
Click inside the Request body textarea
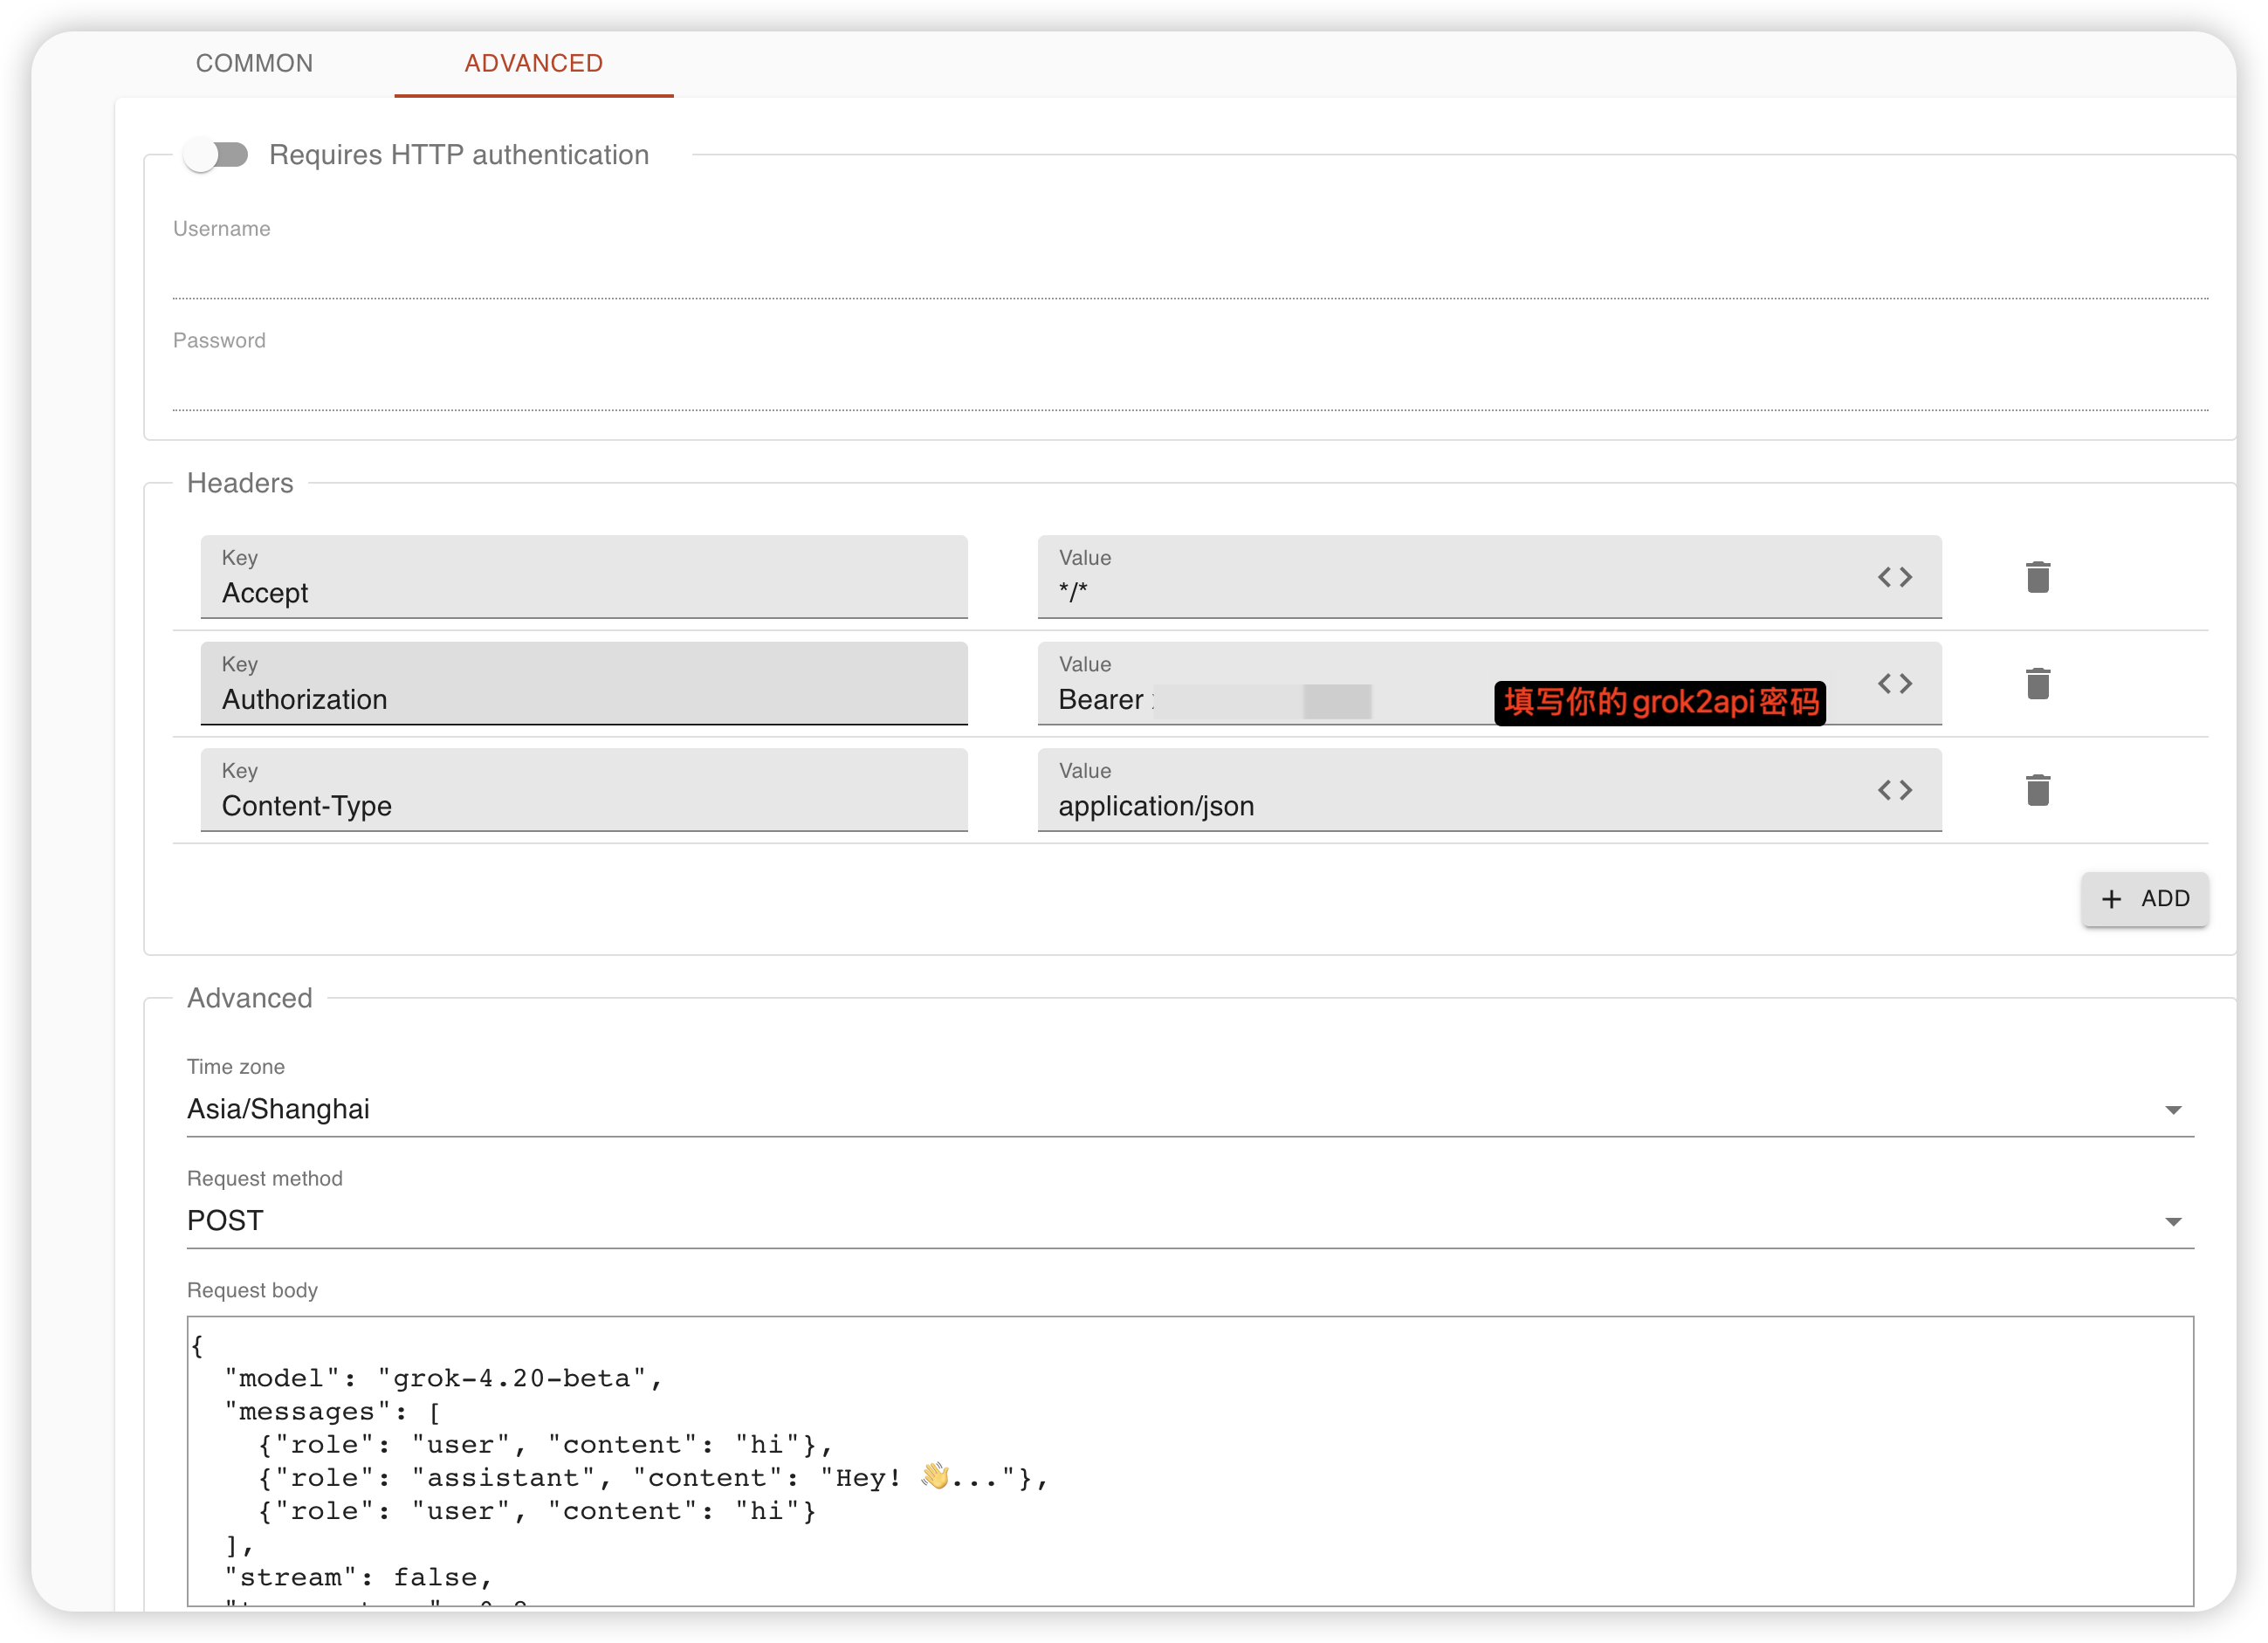point(1190,1461)
